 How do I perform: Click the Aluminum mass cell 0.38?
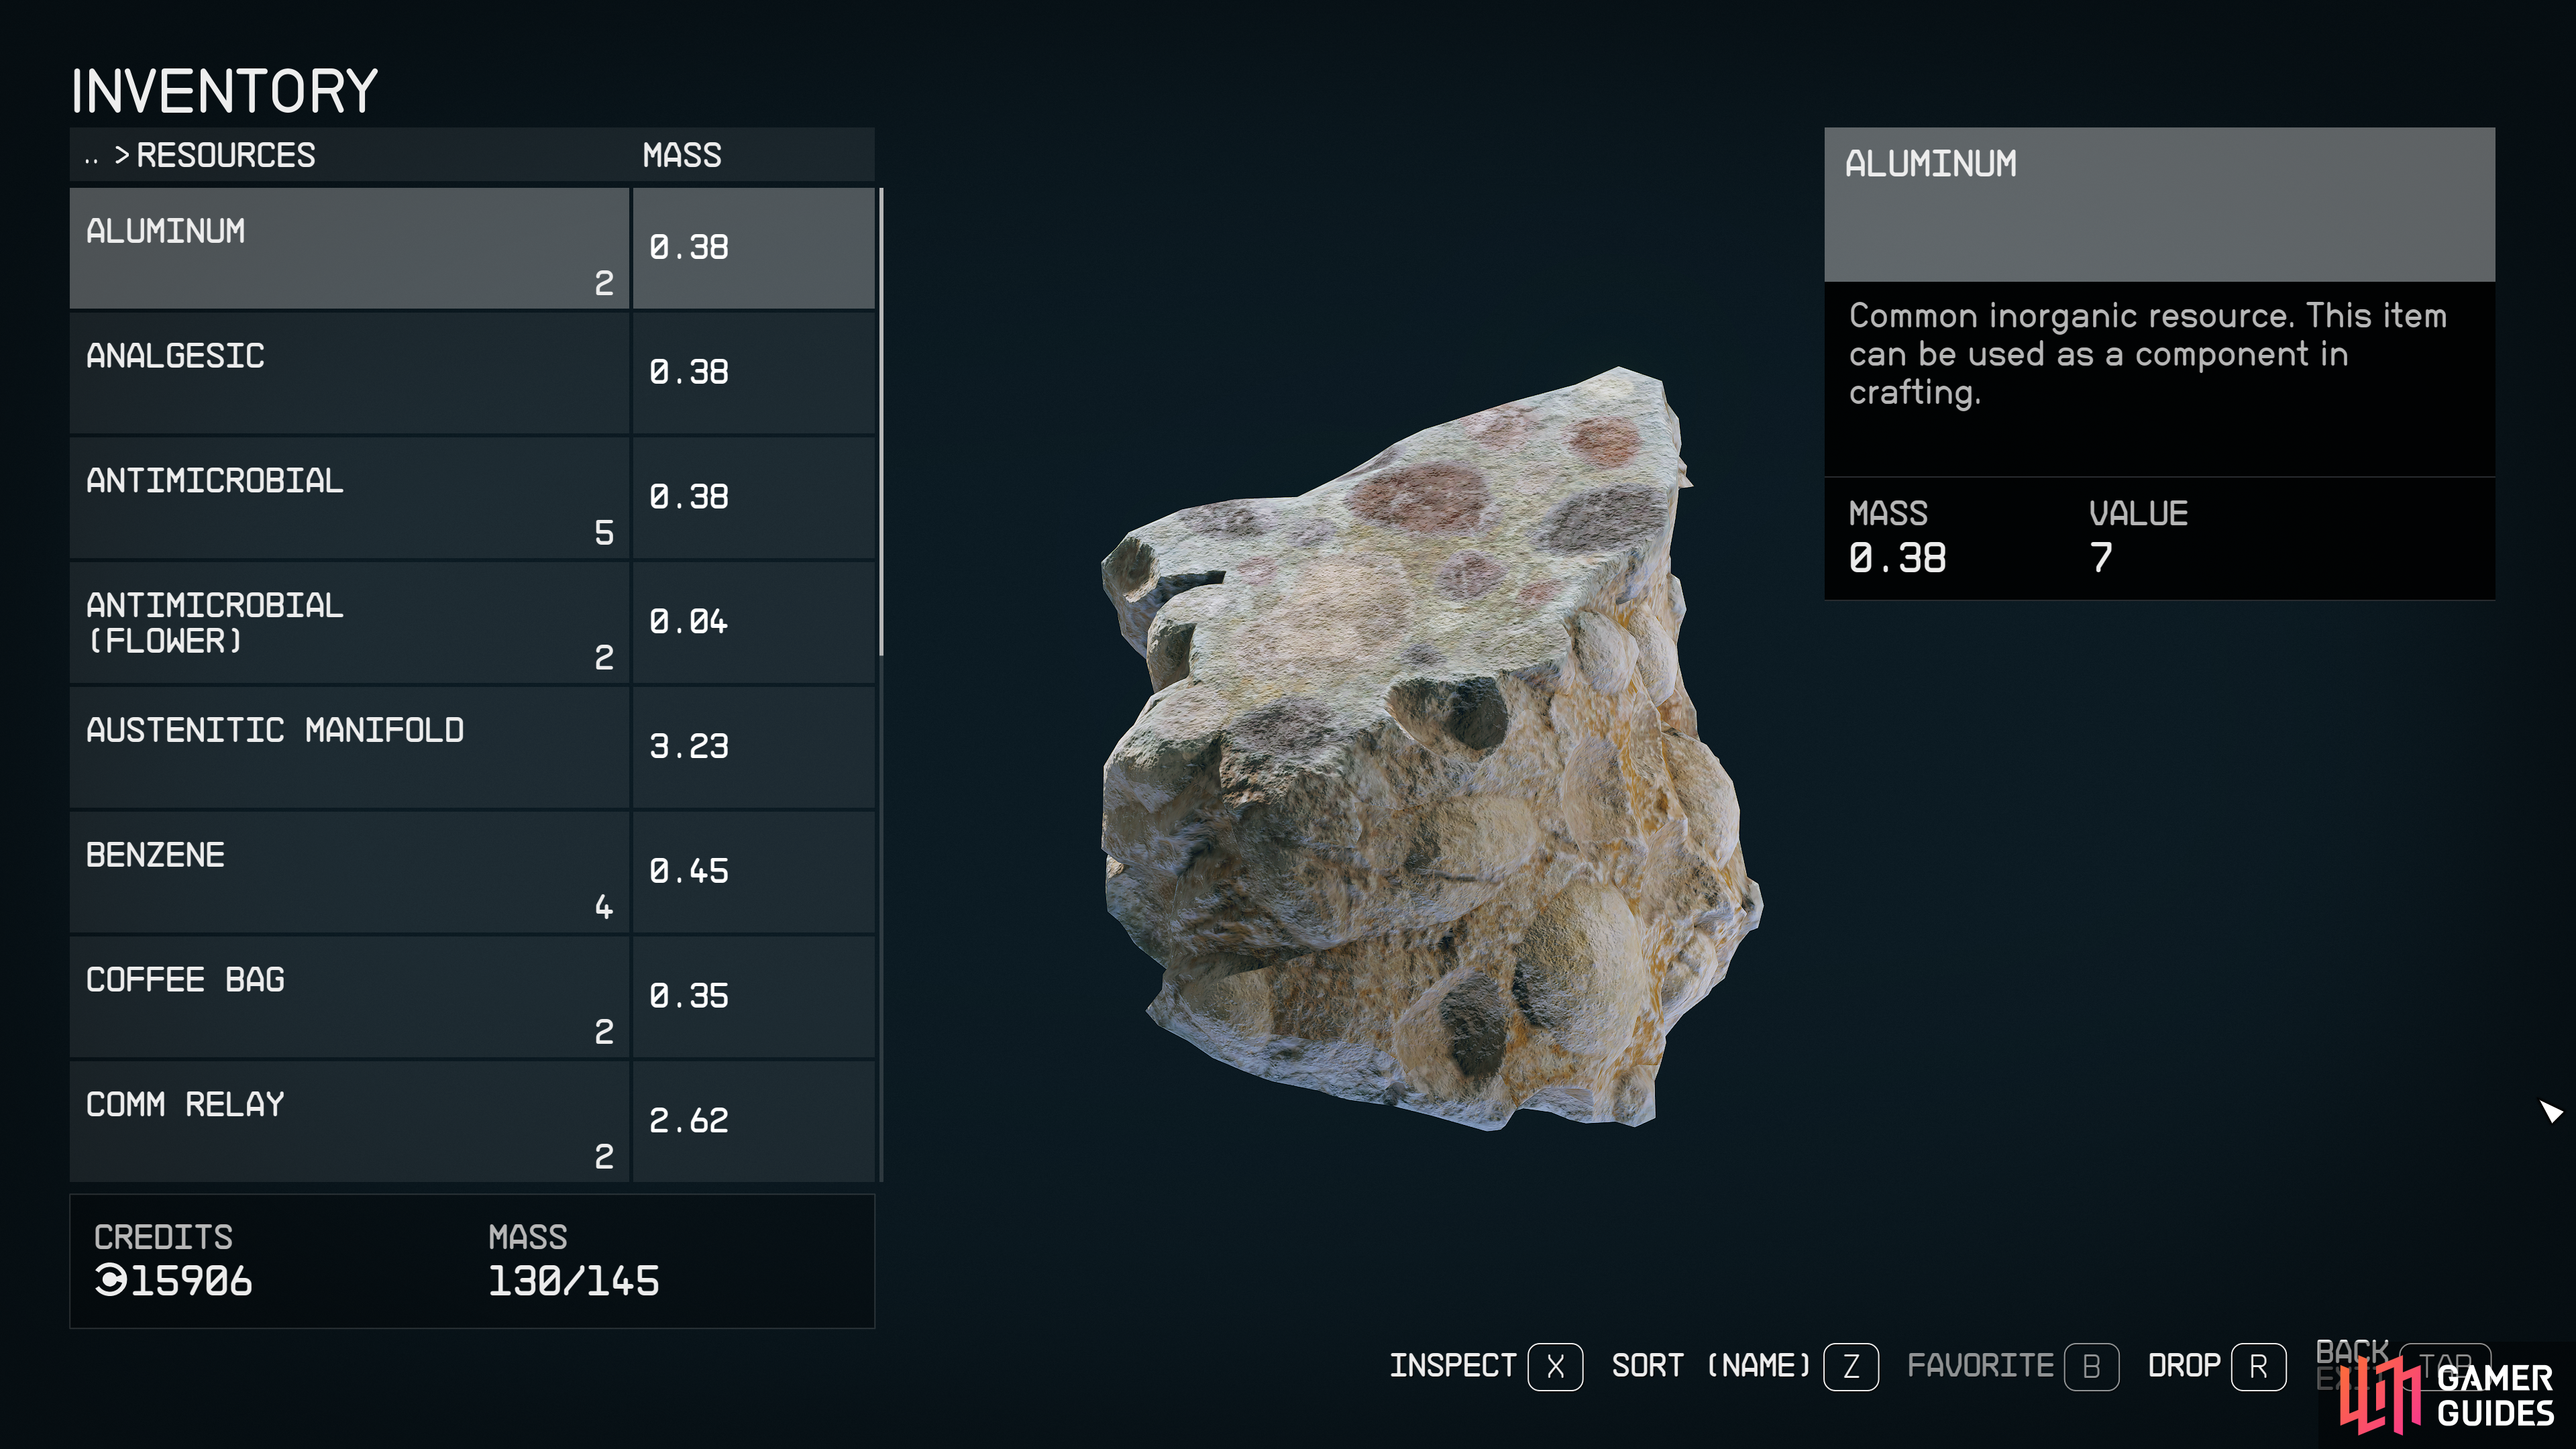coord(689,248)
